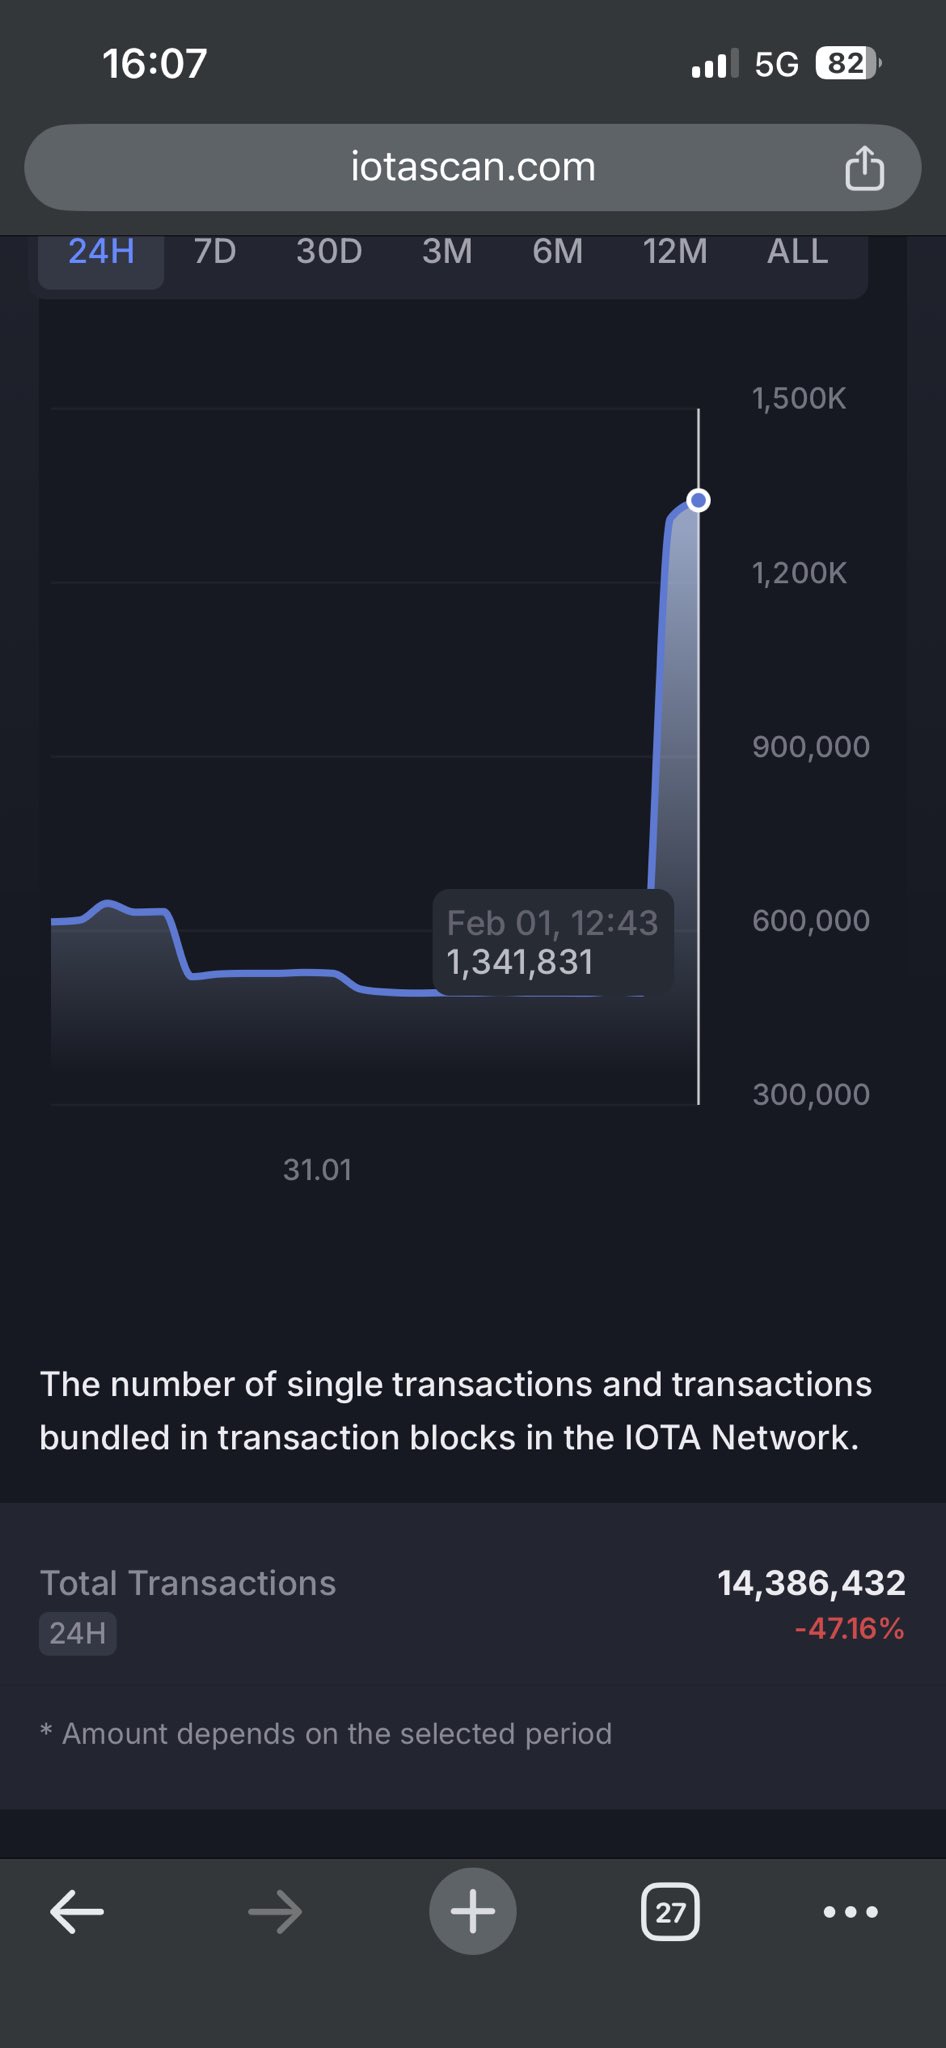Click the highlighted data point on chart
946x2048 pixels.
[699, 500]
